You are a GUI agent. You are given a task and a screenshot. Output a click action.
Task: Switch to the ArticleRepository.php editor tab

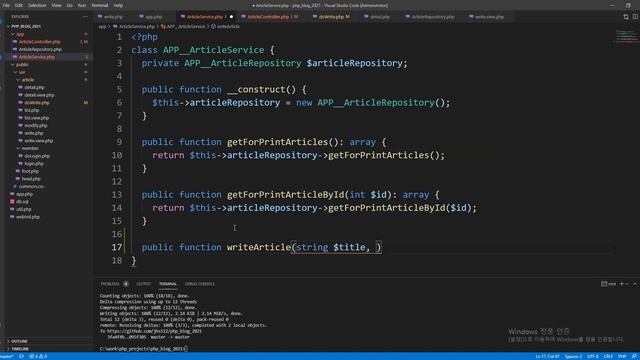[433, 17]
